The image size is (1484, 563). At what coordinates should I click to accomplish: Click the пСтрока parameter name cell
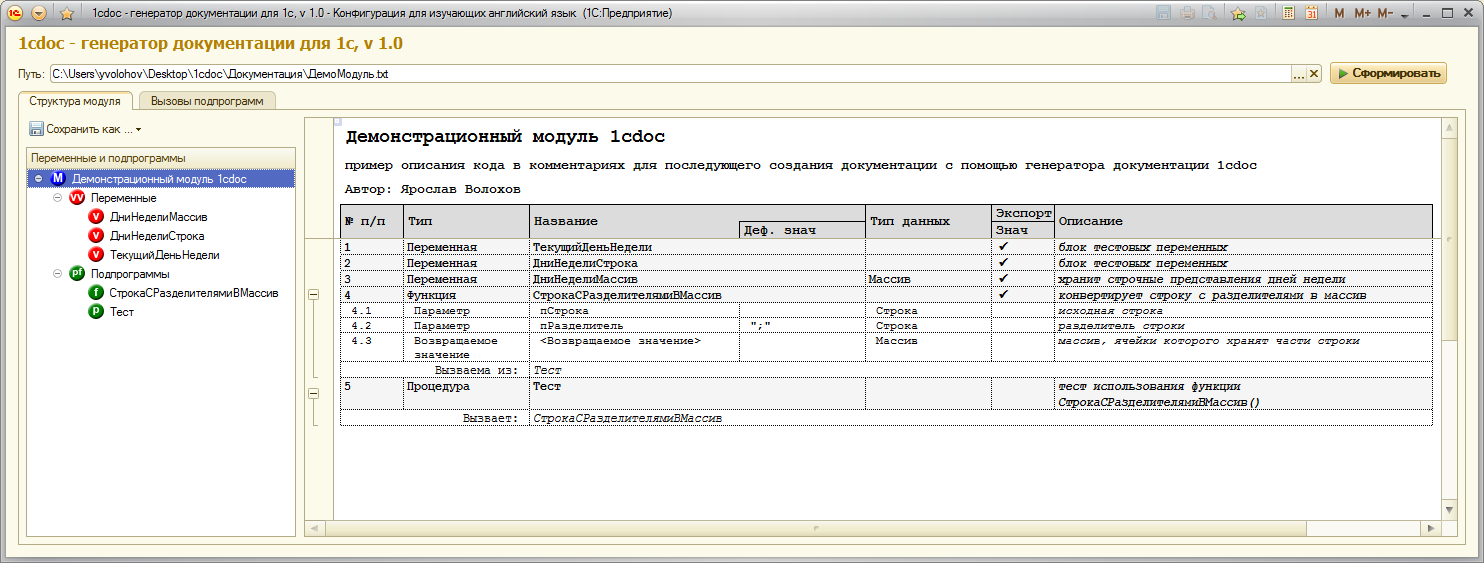click(x=634, y=311)
